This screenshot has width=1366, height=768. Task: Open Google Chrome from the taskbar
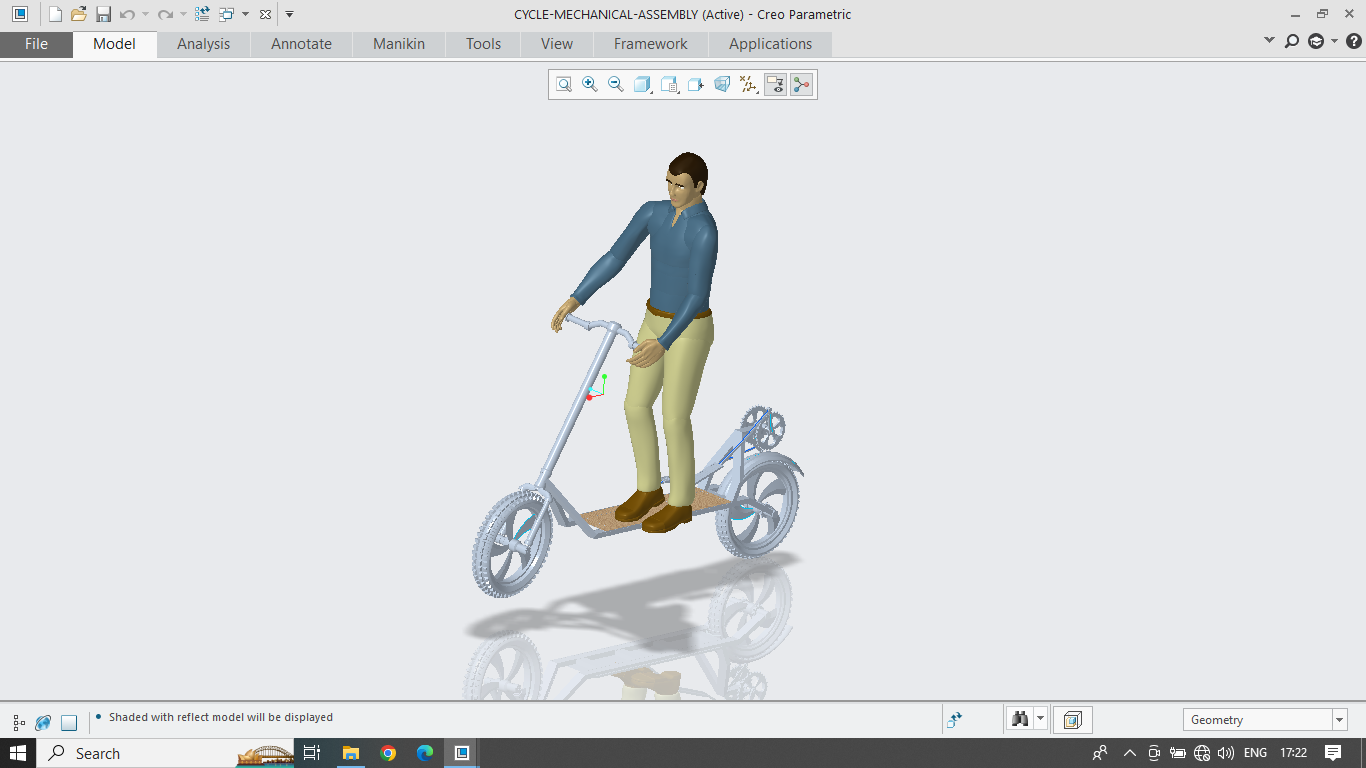click(x=388, y=753)
